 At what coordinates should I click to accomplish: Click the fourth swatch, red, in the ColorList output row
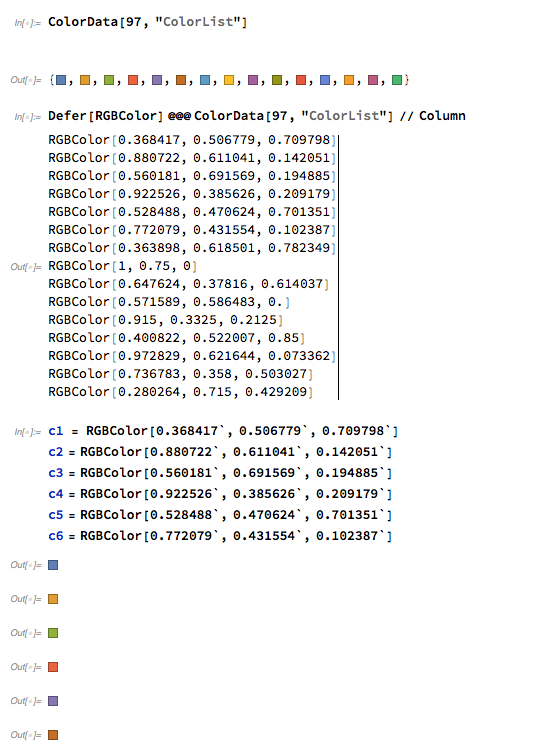point(133,80)
